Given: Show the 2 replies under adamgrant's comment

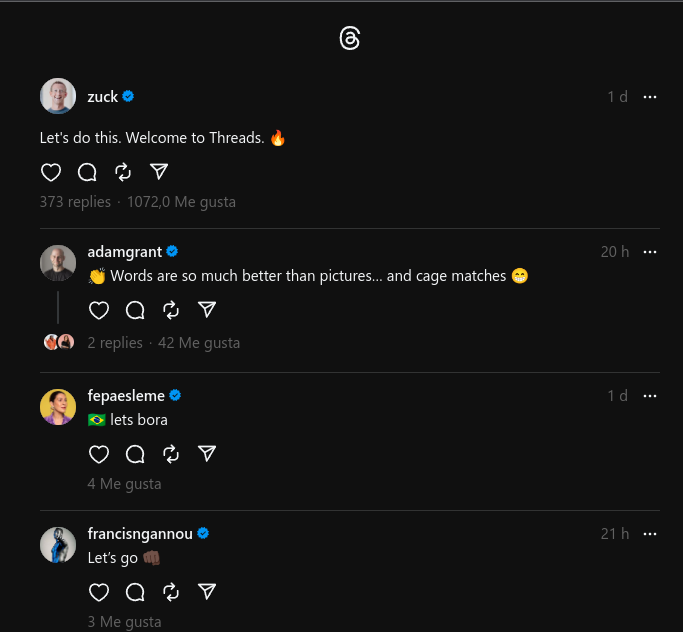Looking at the screenshot, I should click(115, 343).
